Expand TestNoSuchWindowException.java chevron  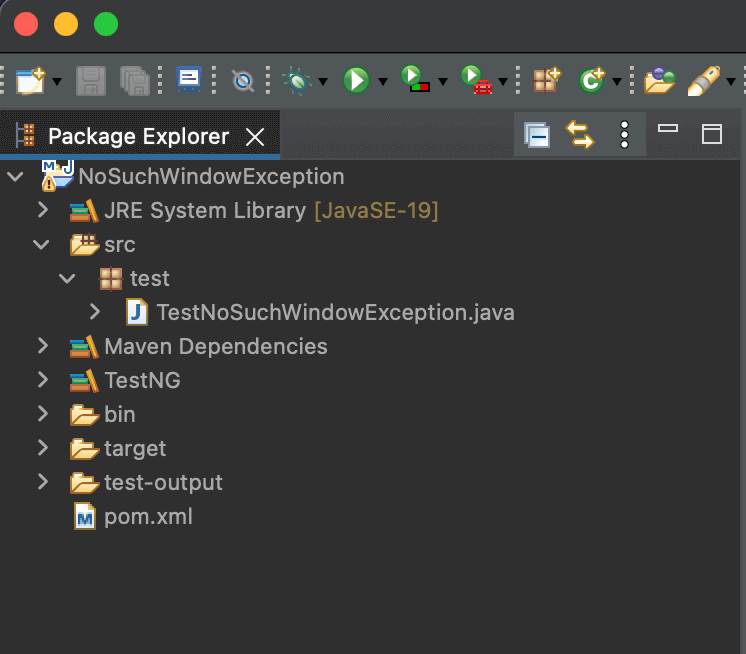95,312
